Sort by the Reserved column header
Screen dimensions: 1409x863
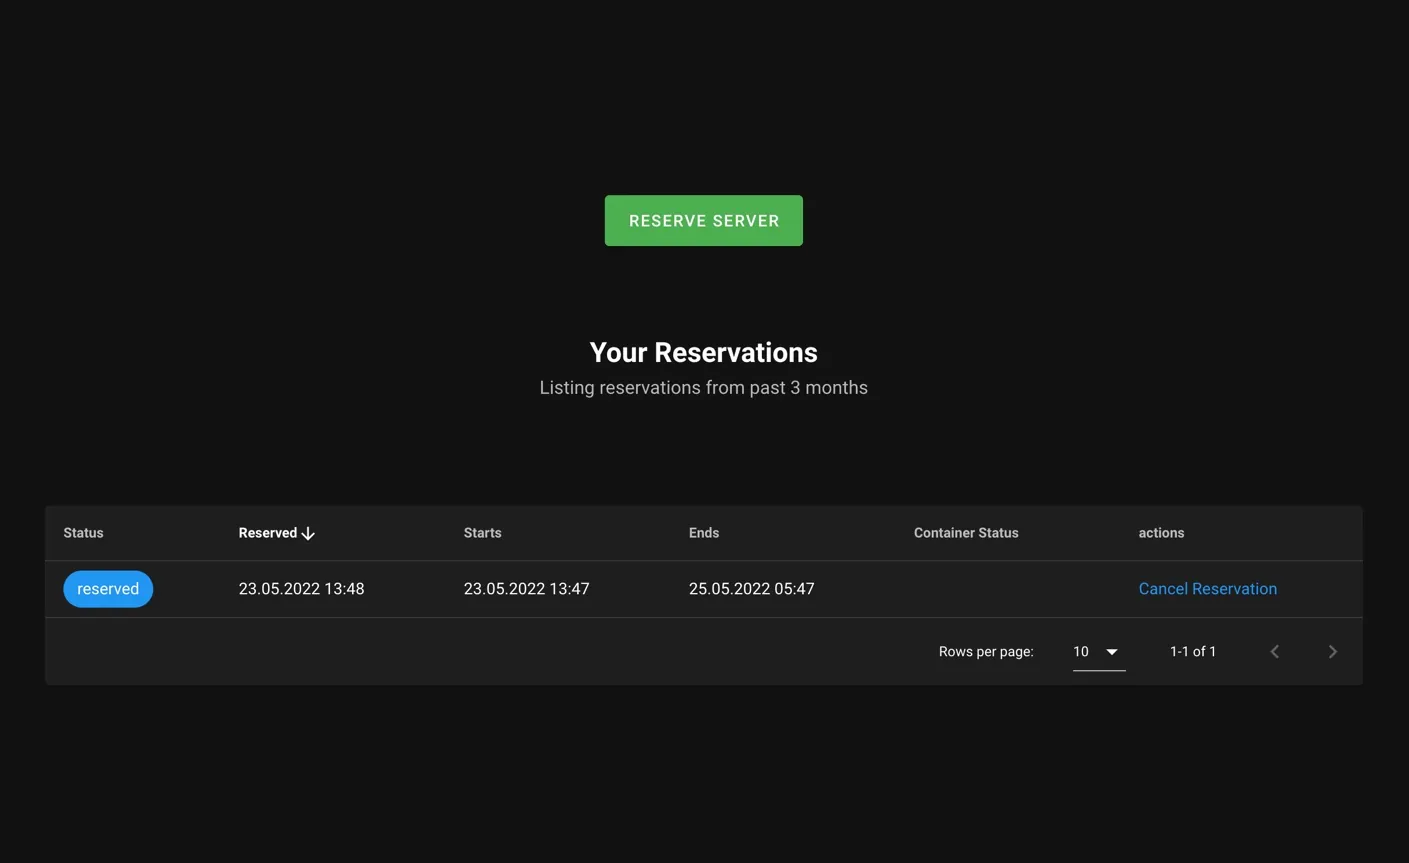click(267, 533)
